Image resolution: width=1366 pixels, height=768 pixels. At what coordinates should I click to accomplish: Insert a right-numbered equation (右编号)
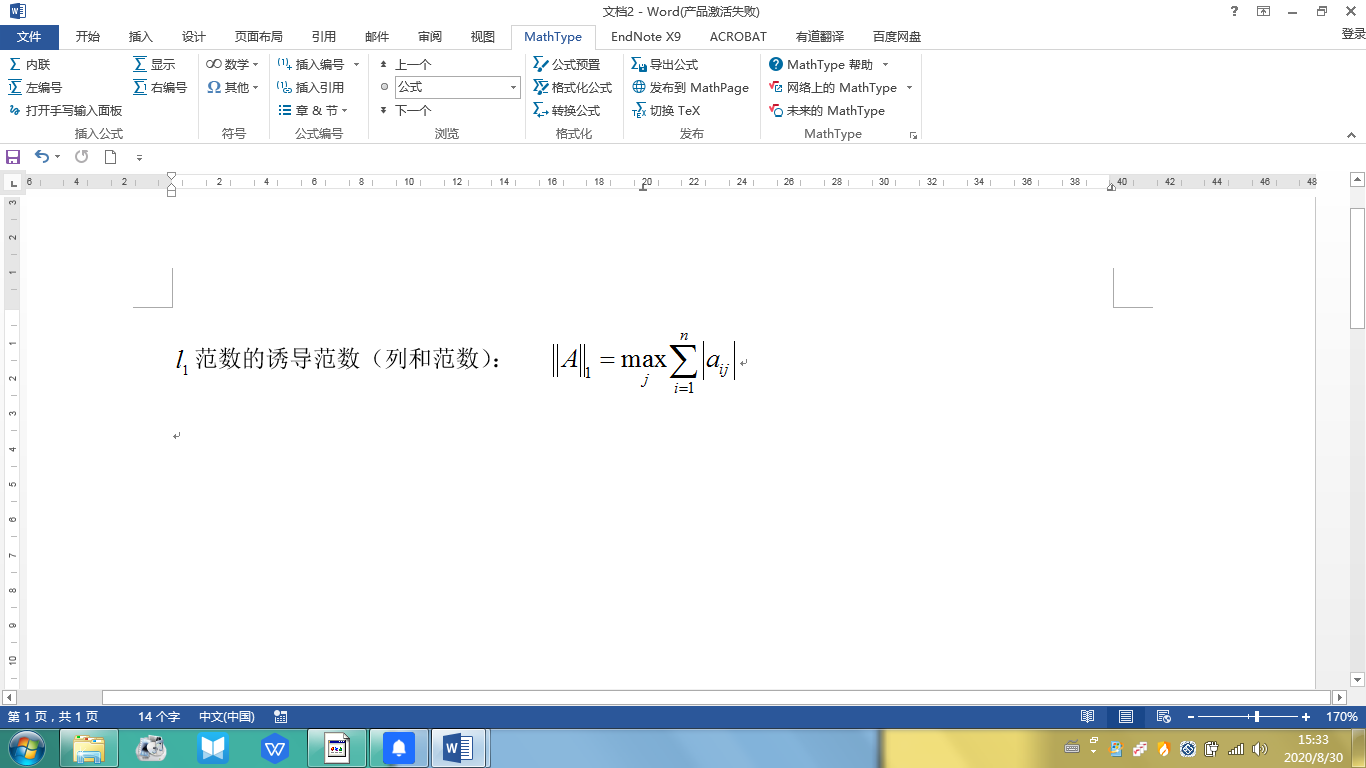tap(160, 88)
